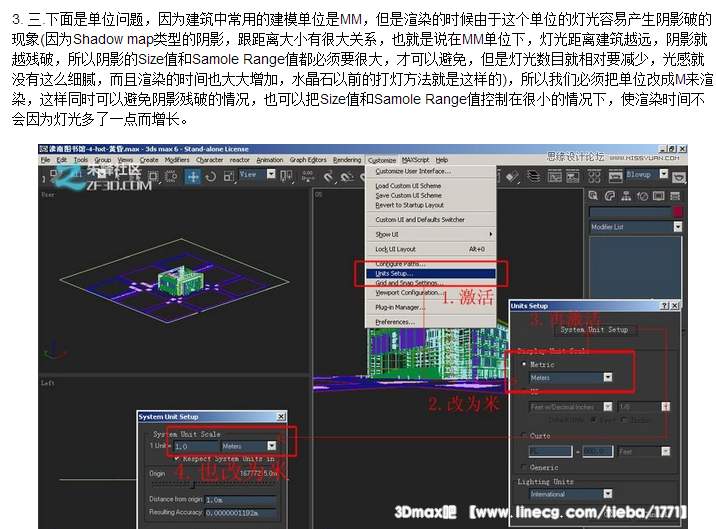Screen dimensions: 716x529
Task: Close the System Unit Setup dialog
Action: pos(281,417)
